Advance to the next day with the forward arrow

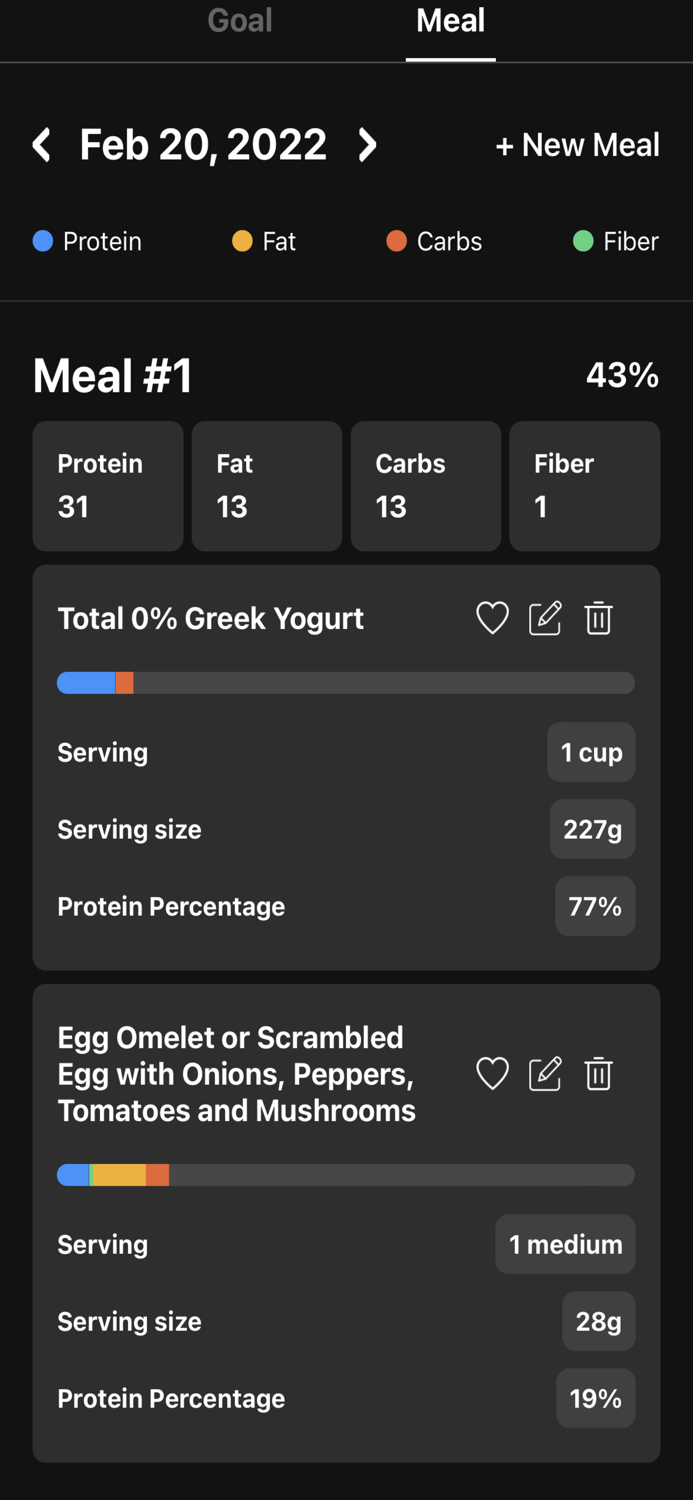[367, 144]
